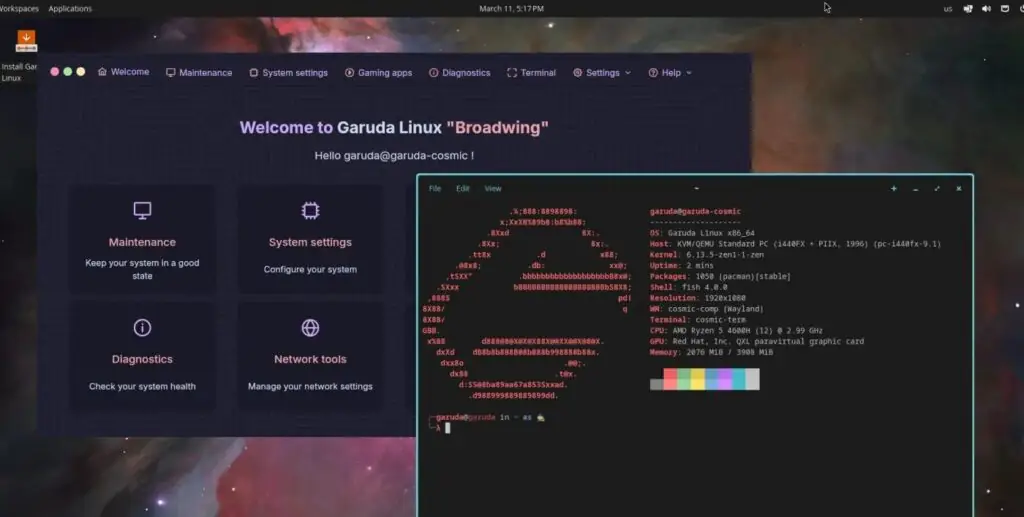Close the terminal window

point(959,189)
